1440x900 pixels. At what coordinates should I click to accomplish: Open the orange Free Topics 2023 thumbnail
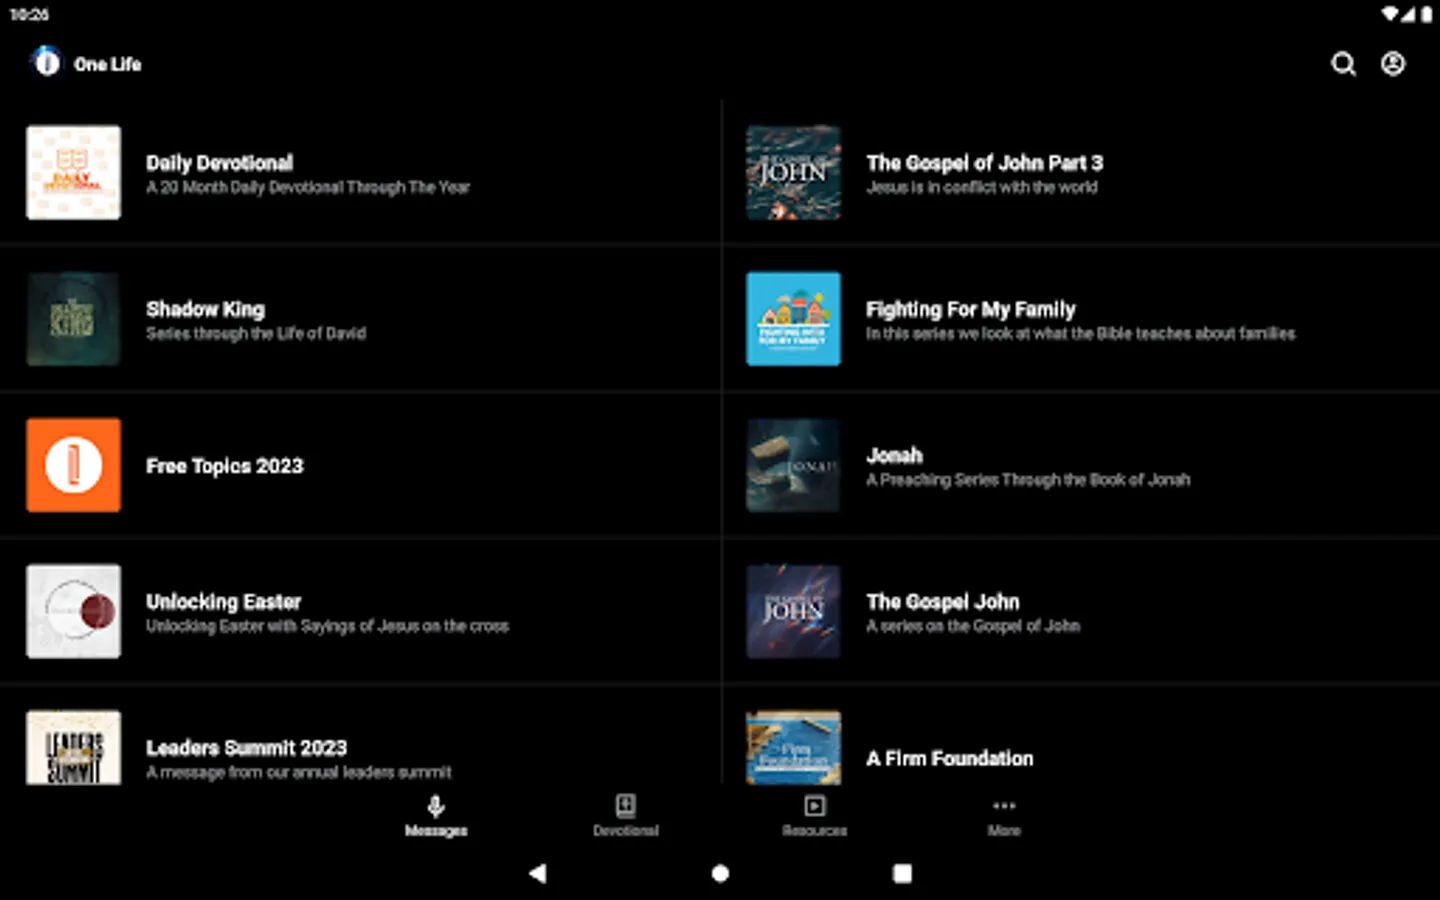[x=74, y=465]
